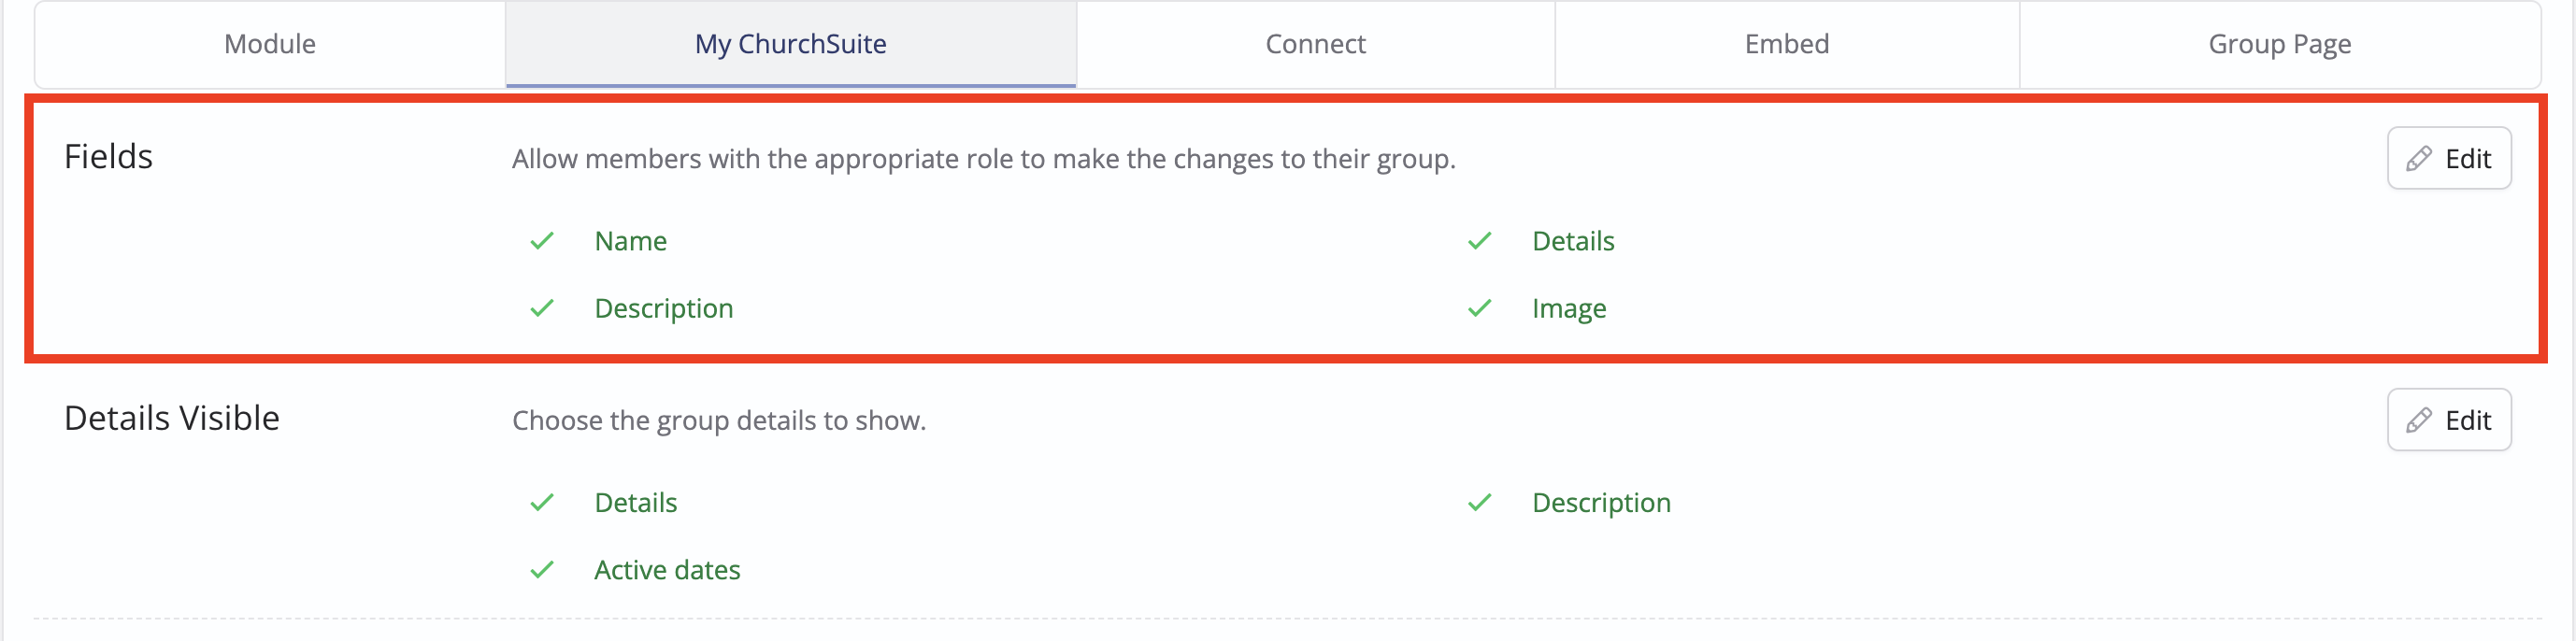Click the checkmark beside Fields Description

(x=542, y=308)
